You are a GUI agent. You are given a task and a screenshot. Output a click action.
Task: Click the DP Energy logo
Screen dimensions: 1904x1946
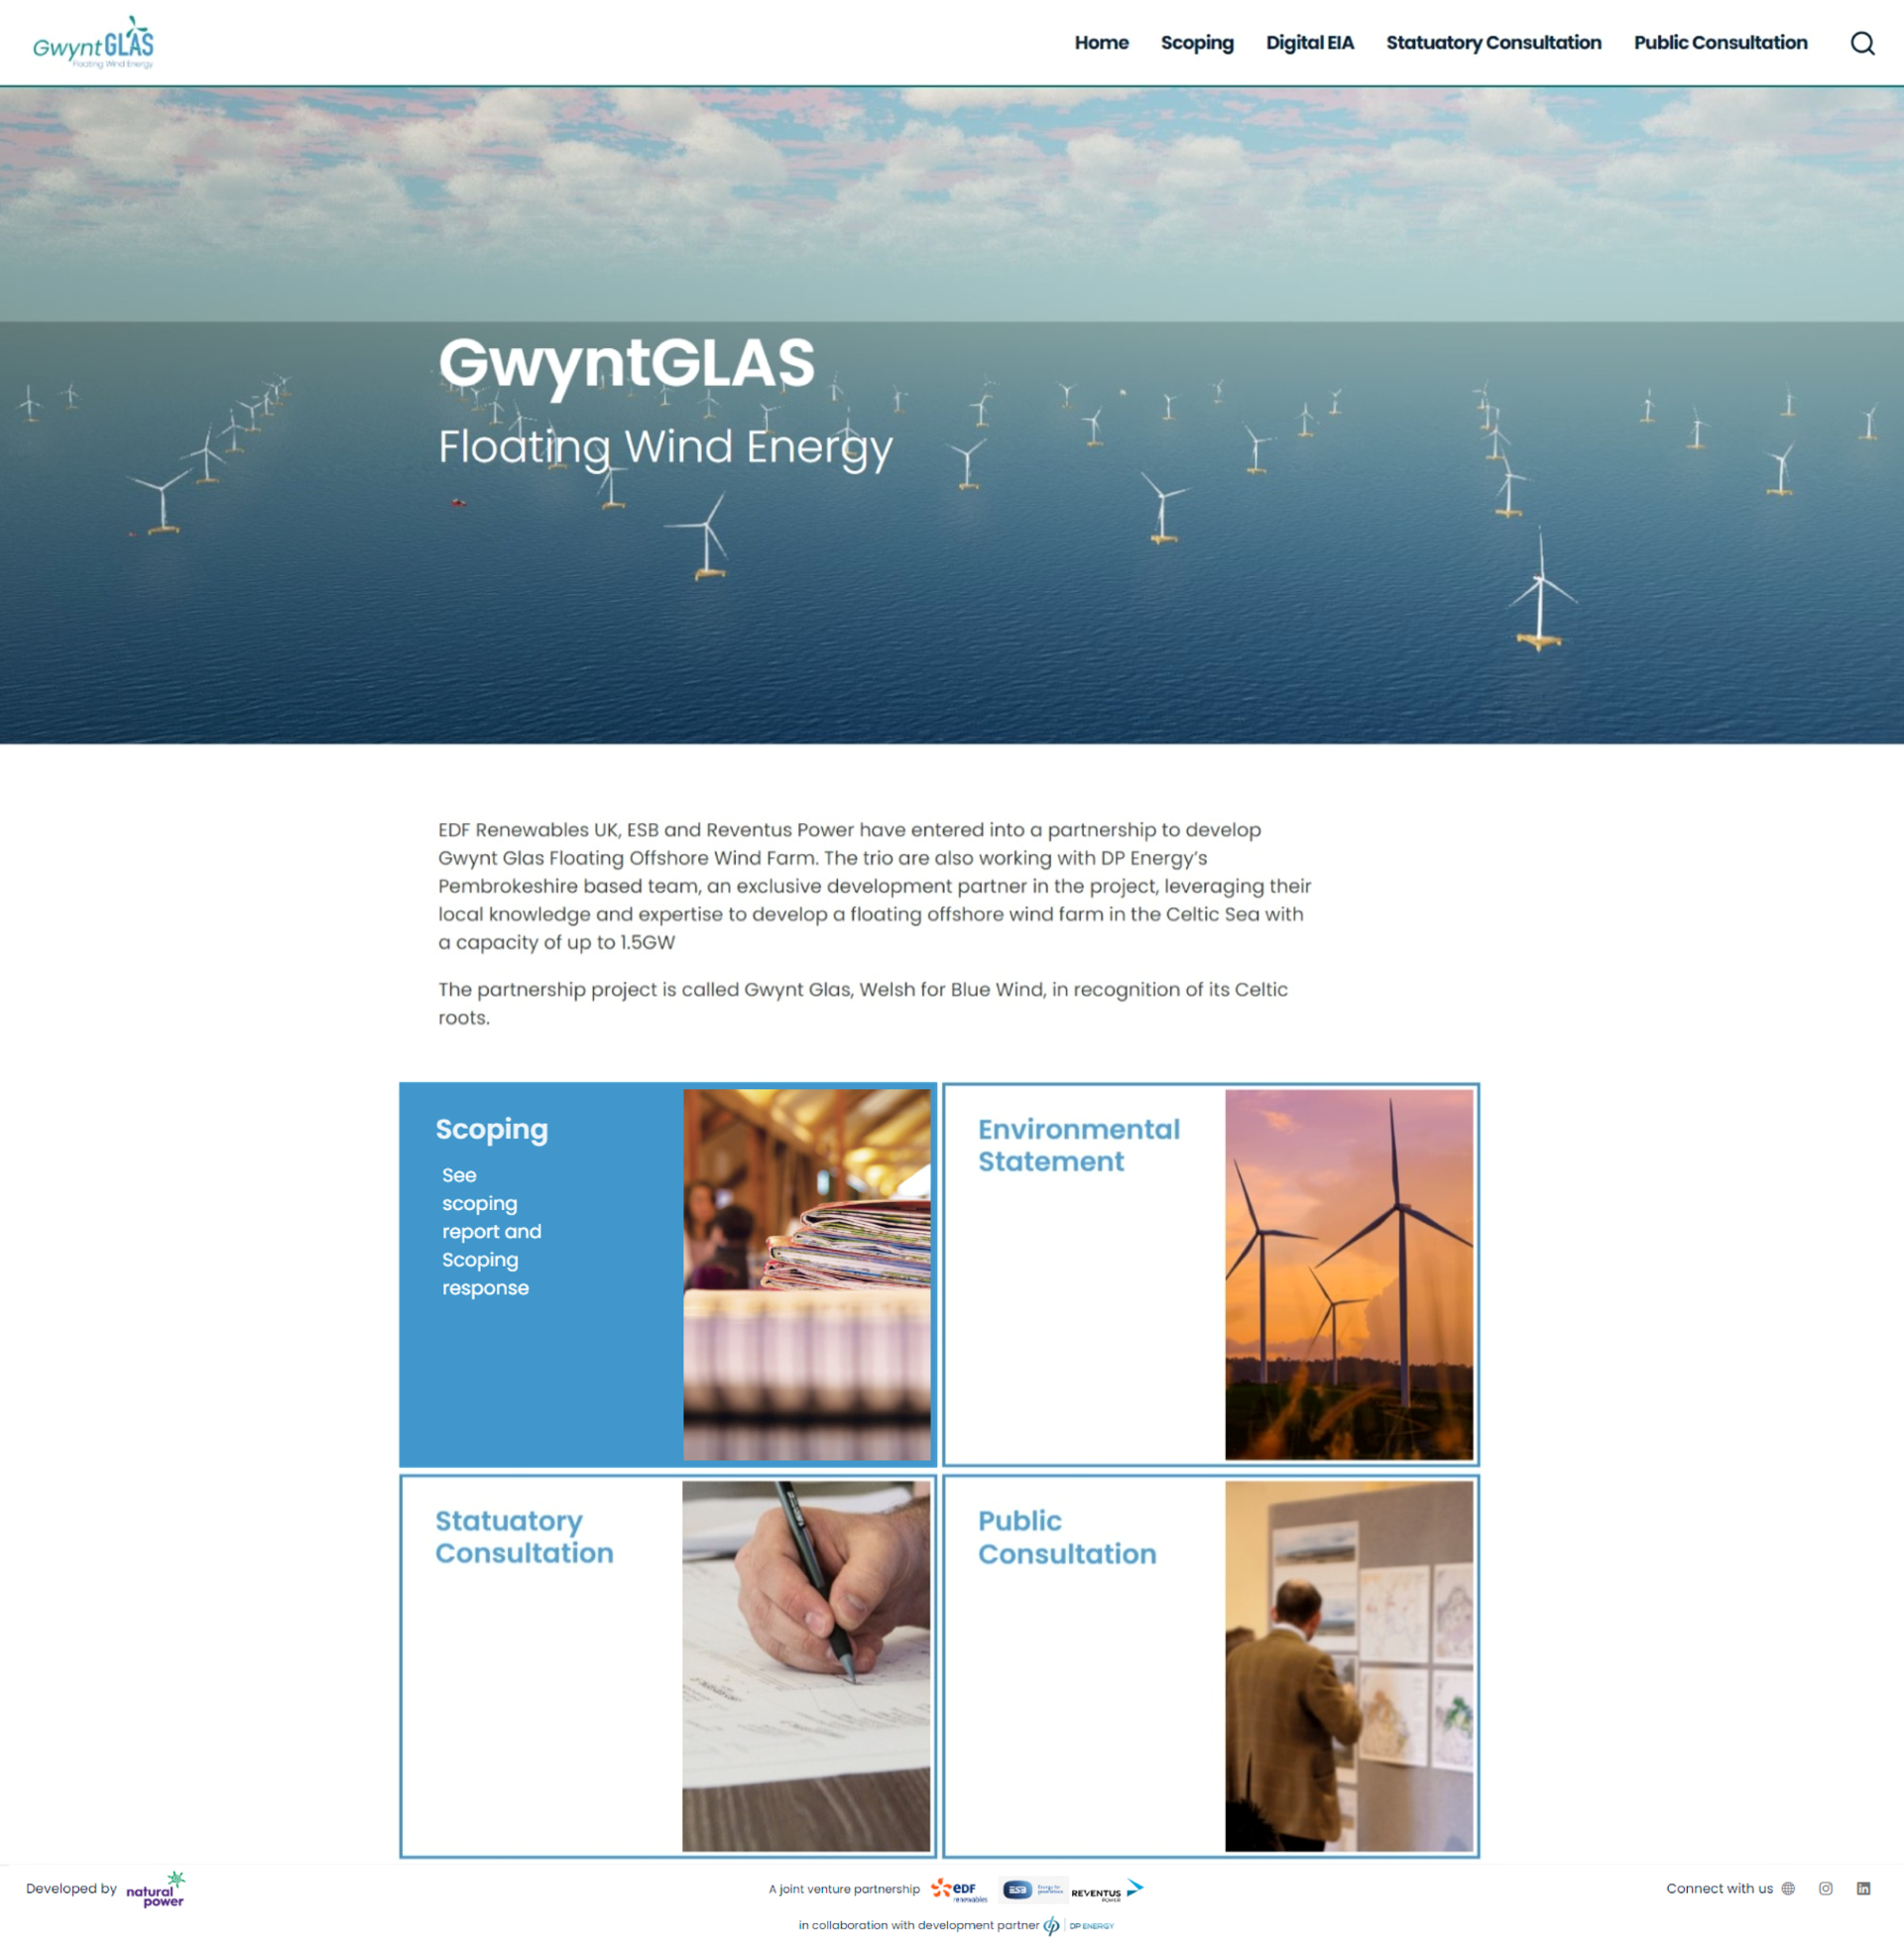tap(1080, 1925)
